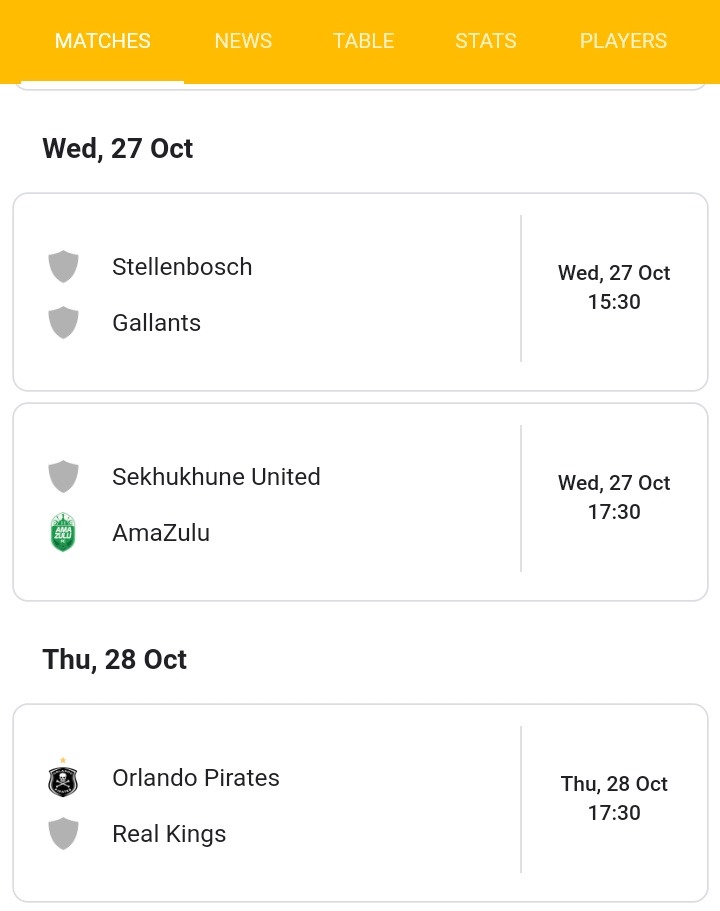Open Orlando Pirates team name
Screen dimensions: 720x911
point(196,778)
